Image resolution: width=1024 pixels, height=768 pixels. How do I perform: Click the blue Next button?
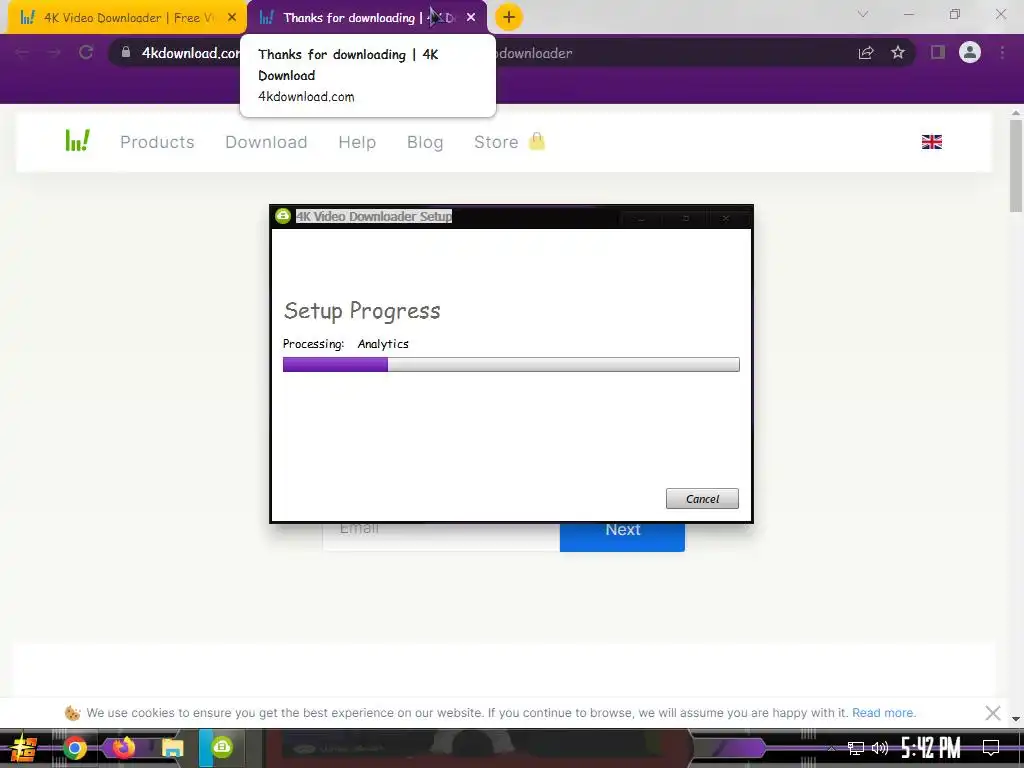[x=622, y=536]
